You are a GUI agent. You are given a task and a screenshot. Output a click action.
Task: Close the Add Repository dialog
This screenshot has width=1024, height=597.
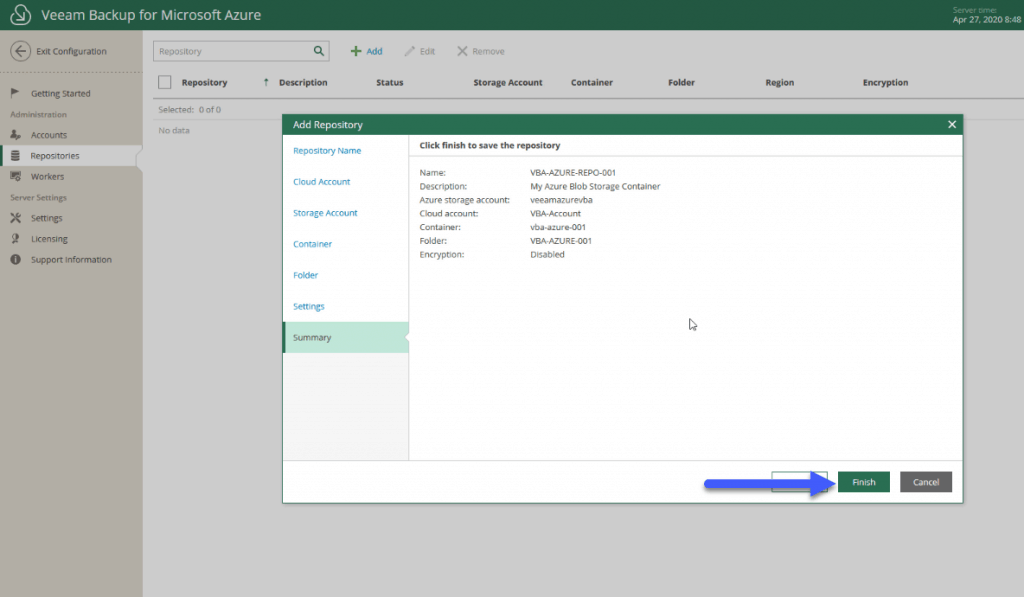coord(952,124)
